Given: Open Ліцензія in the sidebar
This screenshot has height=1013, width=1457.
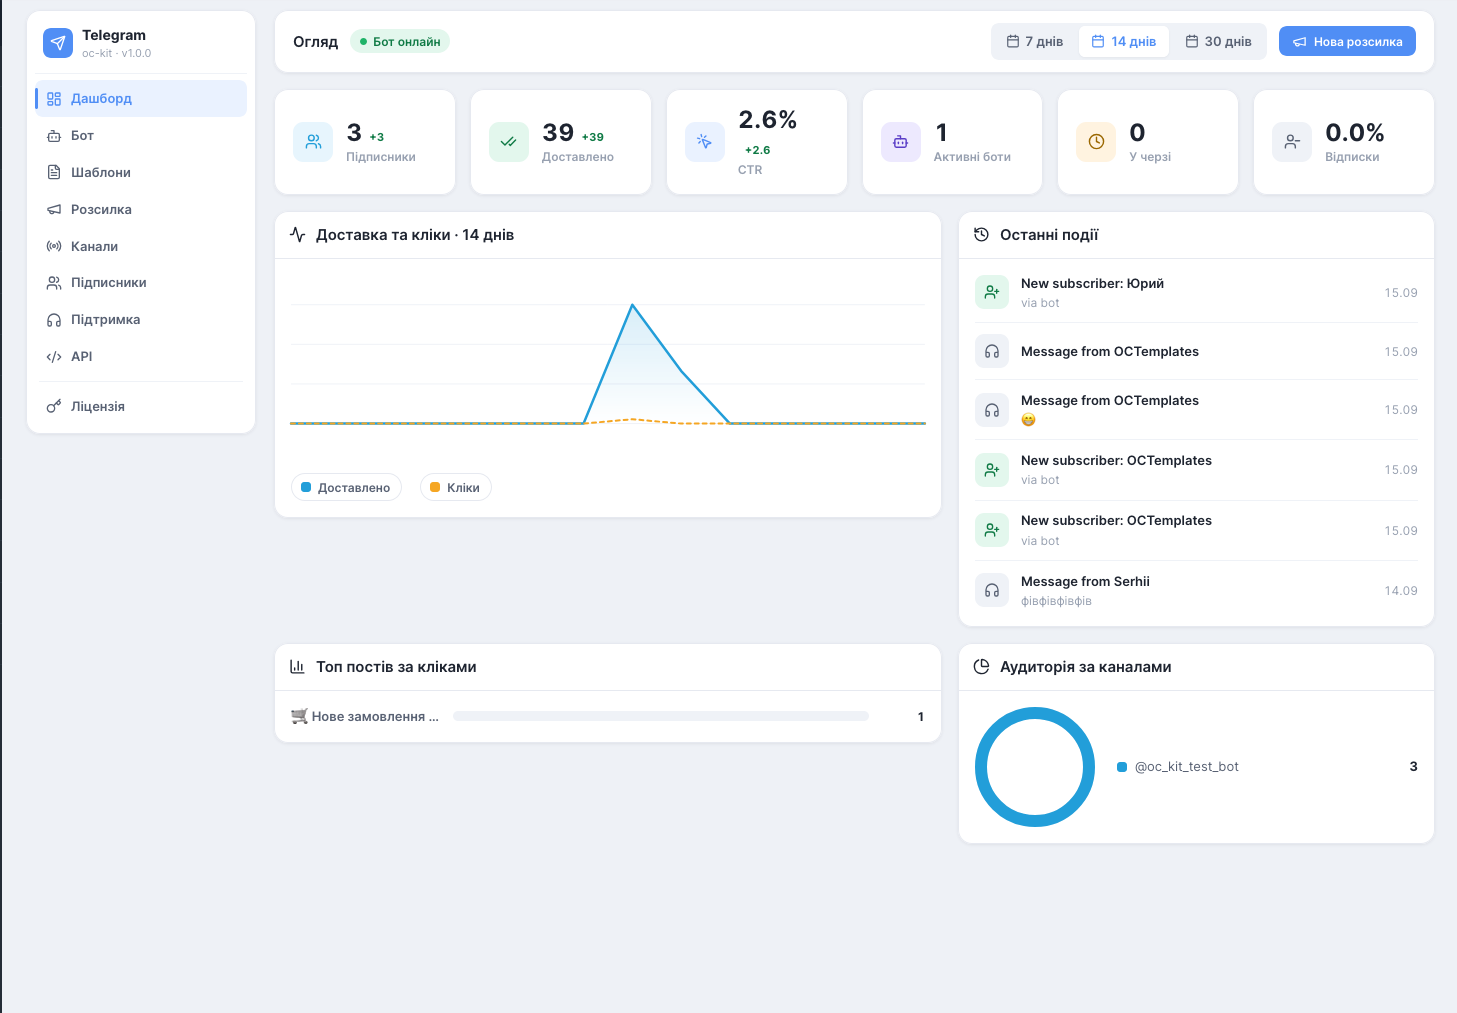Looking at the screenshot, I should (141, 406).
